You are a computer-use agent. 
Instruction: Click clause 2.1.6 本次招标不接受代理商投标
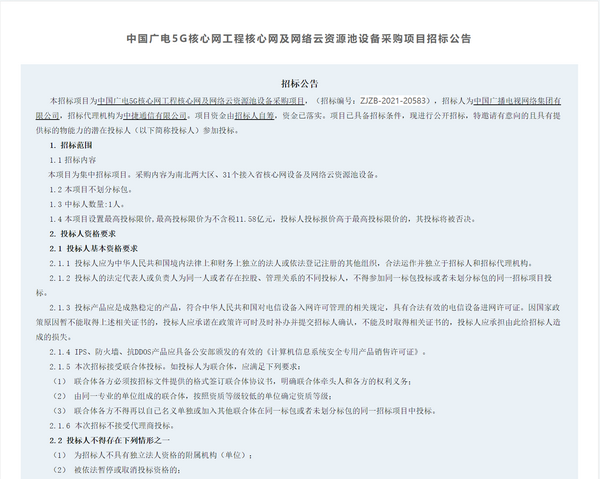pos(112,425)
